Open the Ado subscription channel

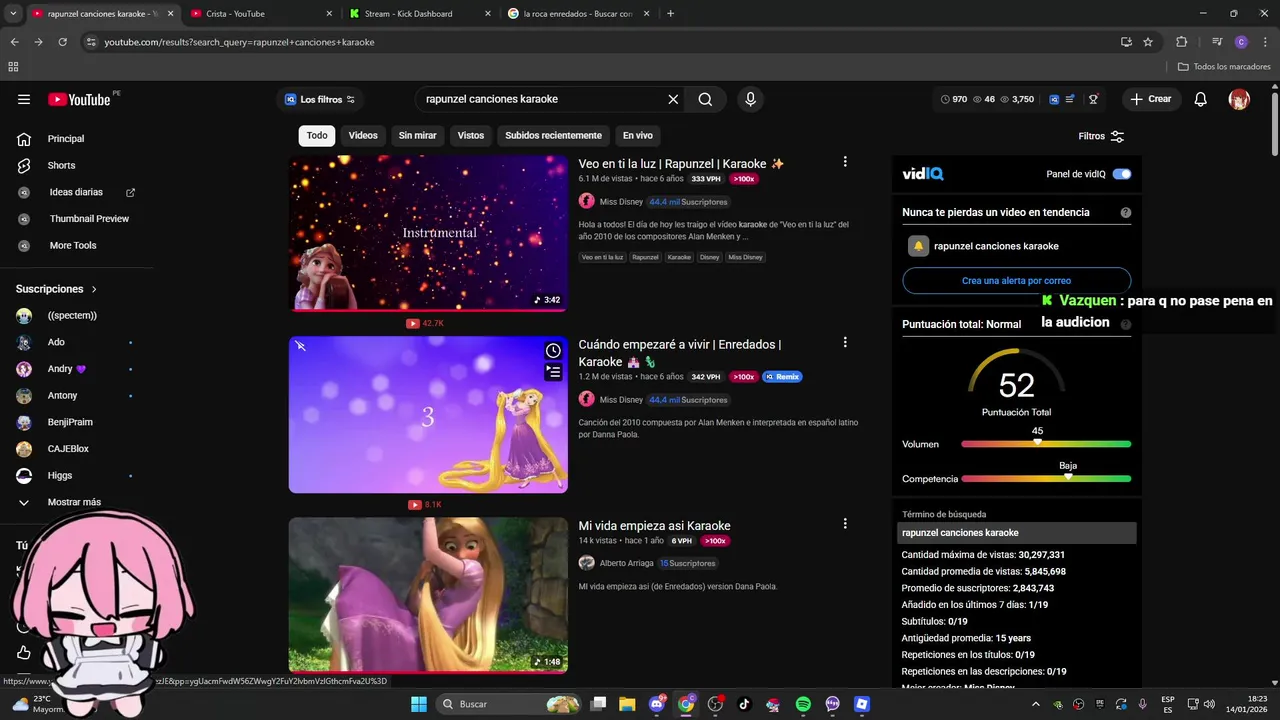[56, 342]
